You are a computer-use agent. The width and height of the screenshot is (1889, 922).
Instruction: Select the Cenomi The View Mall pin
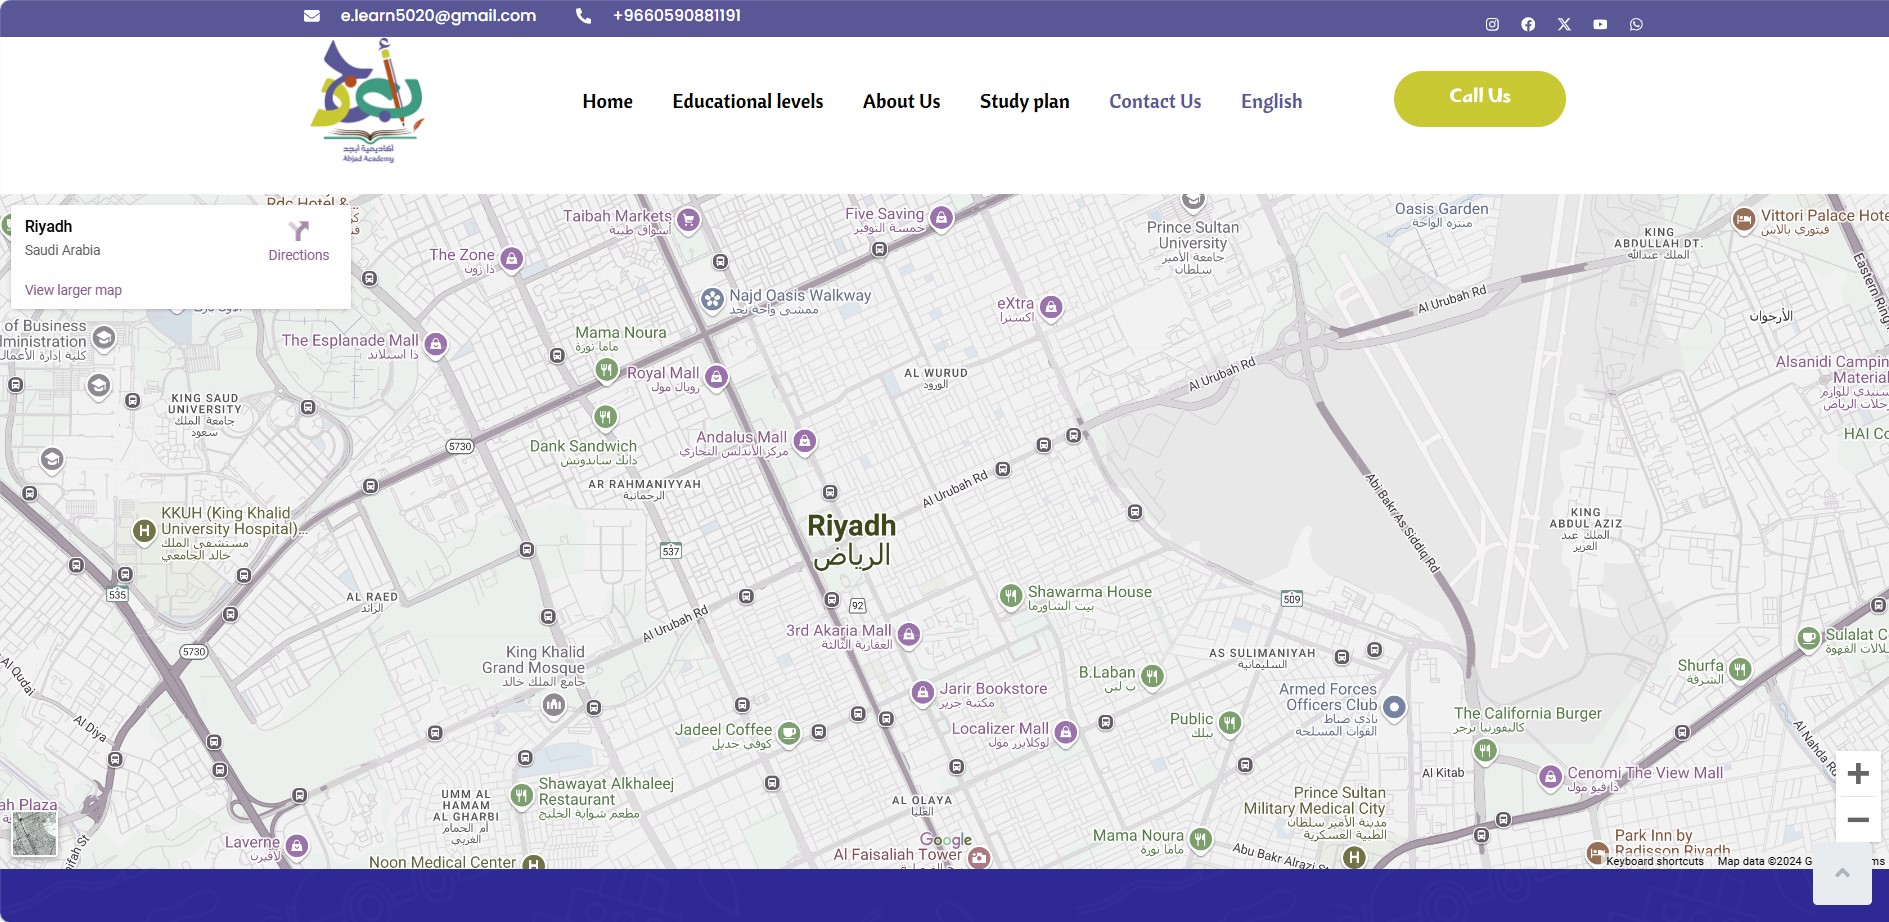coord(1550,776)
